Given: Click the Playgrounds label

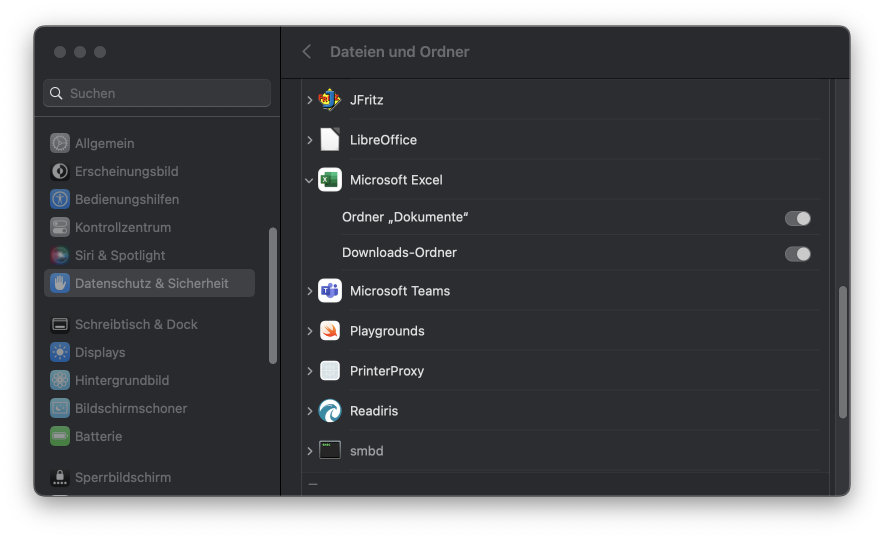Looking at the screenshot, I should click(387, 331).
